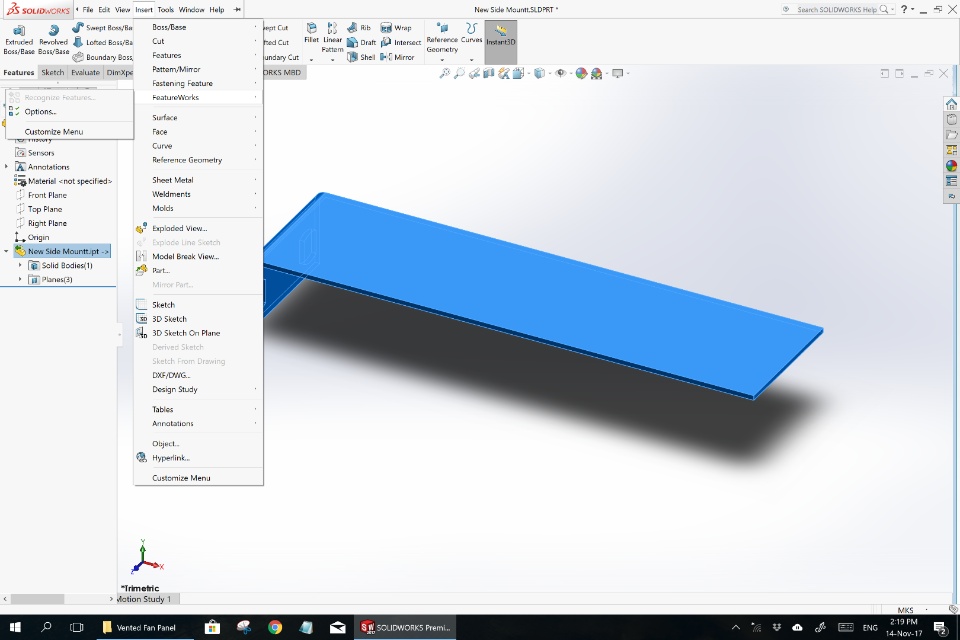Choose Exploded View from Insert menu

[x=198, y=228]
